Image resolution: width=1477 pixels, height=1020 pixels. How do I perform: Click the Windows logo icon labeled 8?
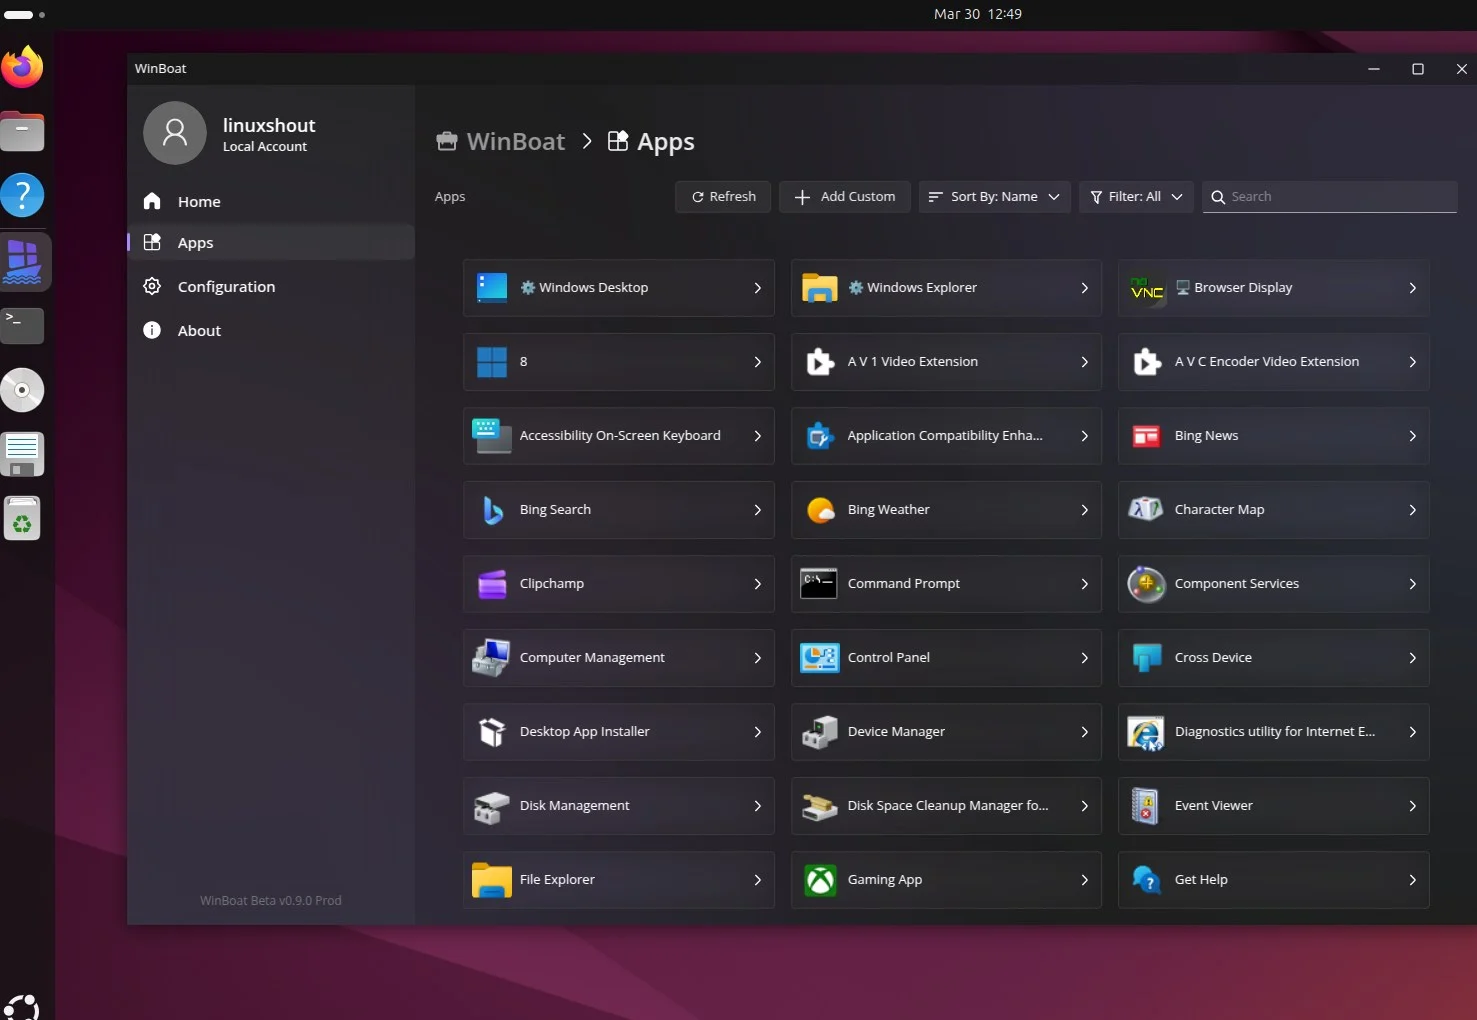(x=492, y=362)
